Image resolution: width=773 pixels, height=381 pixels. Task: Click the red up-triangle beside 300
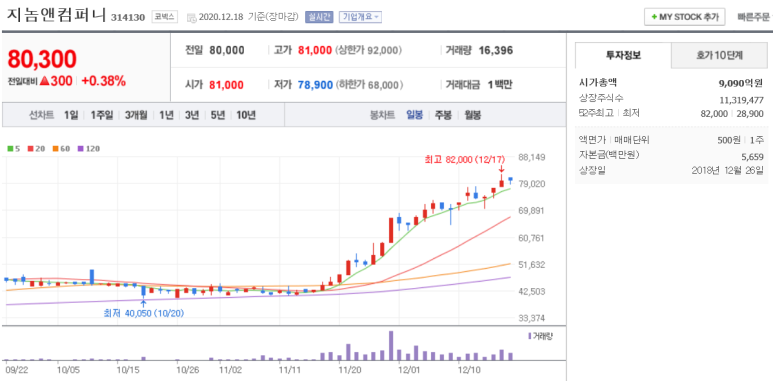44,81
